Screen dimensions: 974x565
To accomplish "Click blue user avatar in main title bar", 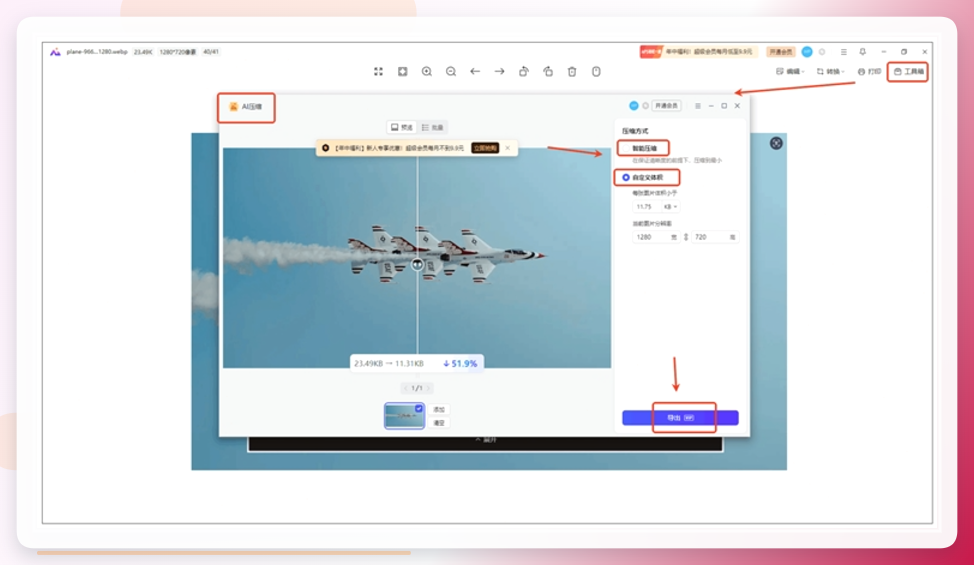I will 807,52.
